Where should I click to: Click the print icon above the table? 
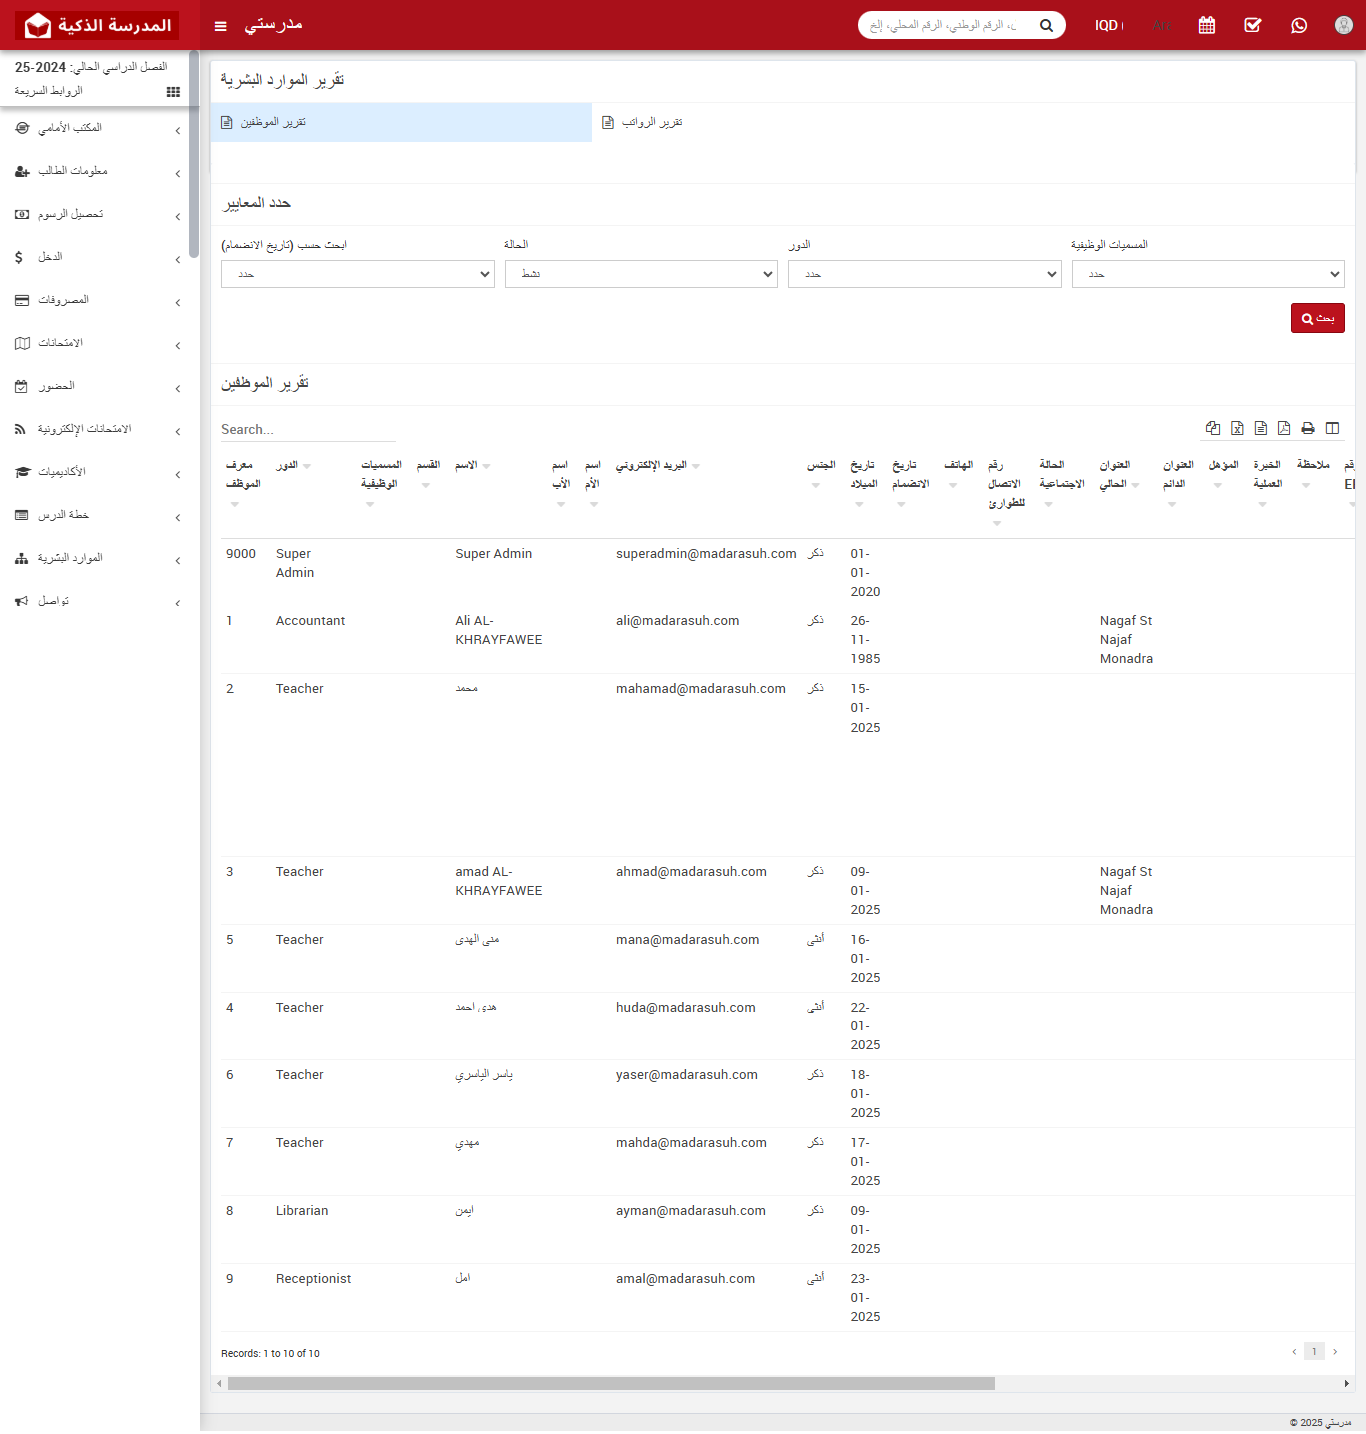pyautogui.click(x=1308, y=428)
